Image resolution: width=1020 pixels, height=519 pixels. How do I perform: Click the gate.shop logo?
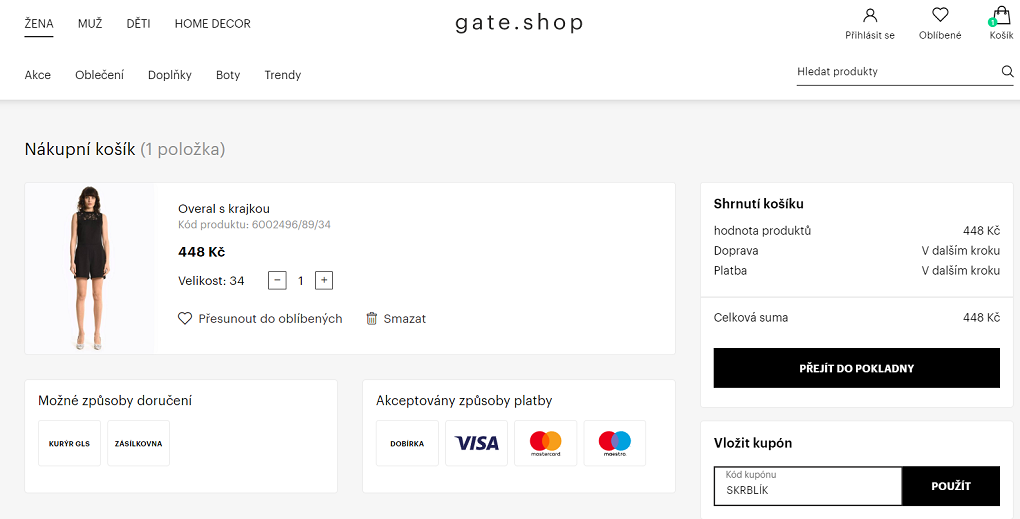click(x=518, y=23)
